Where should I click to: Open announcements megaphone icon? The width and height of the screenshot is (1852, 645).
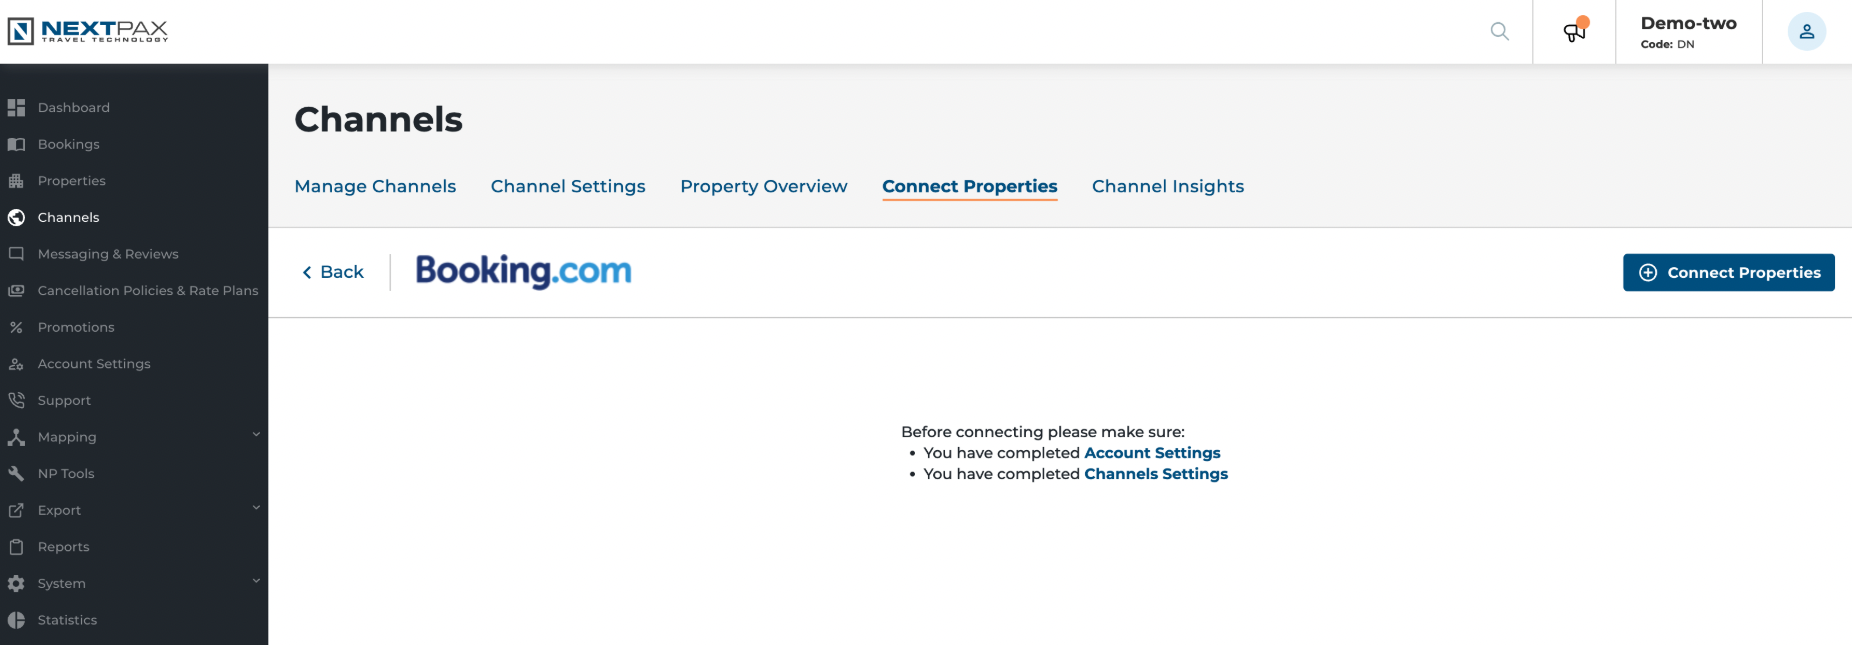[1575, 31]
